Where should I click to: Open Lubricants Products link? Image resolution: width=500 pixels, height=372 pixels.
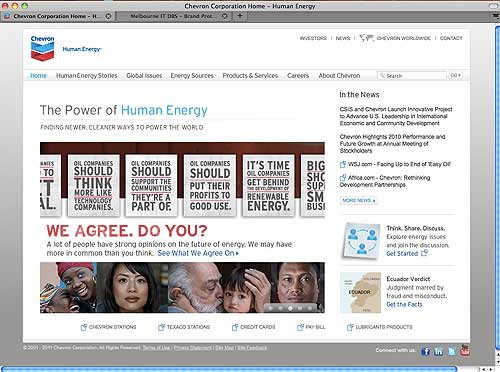(x=384, y=327)
